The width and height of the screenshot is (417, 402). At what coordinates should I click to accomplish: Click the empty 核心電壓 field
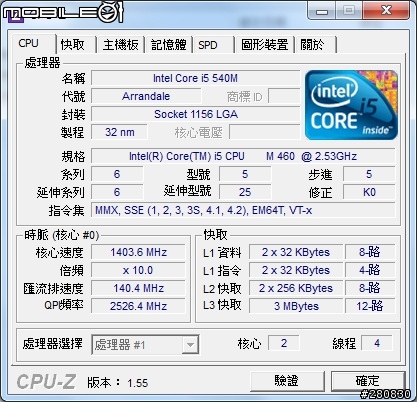tap(265, 132)
